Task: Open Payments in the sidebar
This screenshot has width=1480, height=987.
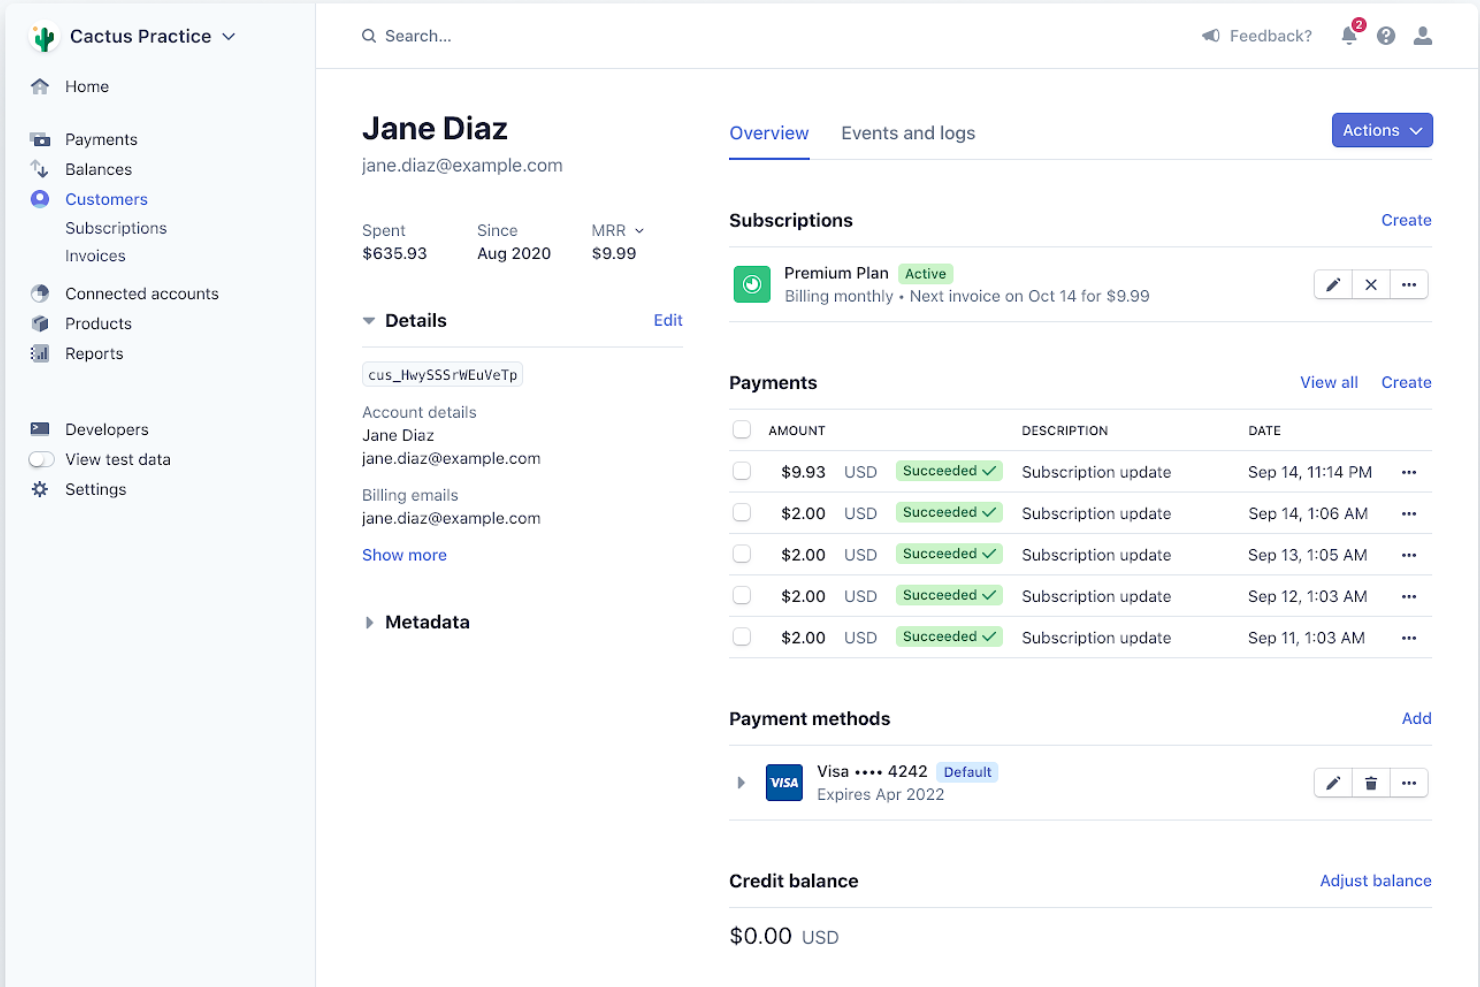Action: pyautogui.click(x=101, y=139)
